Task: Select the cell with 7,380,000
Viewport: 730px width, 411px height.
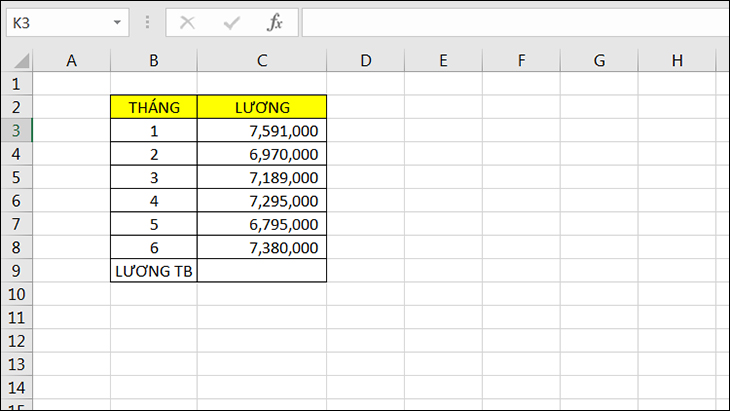Action: 262,247
